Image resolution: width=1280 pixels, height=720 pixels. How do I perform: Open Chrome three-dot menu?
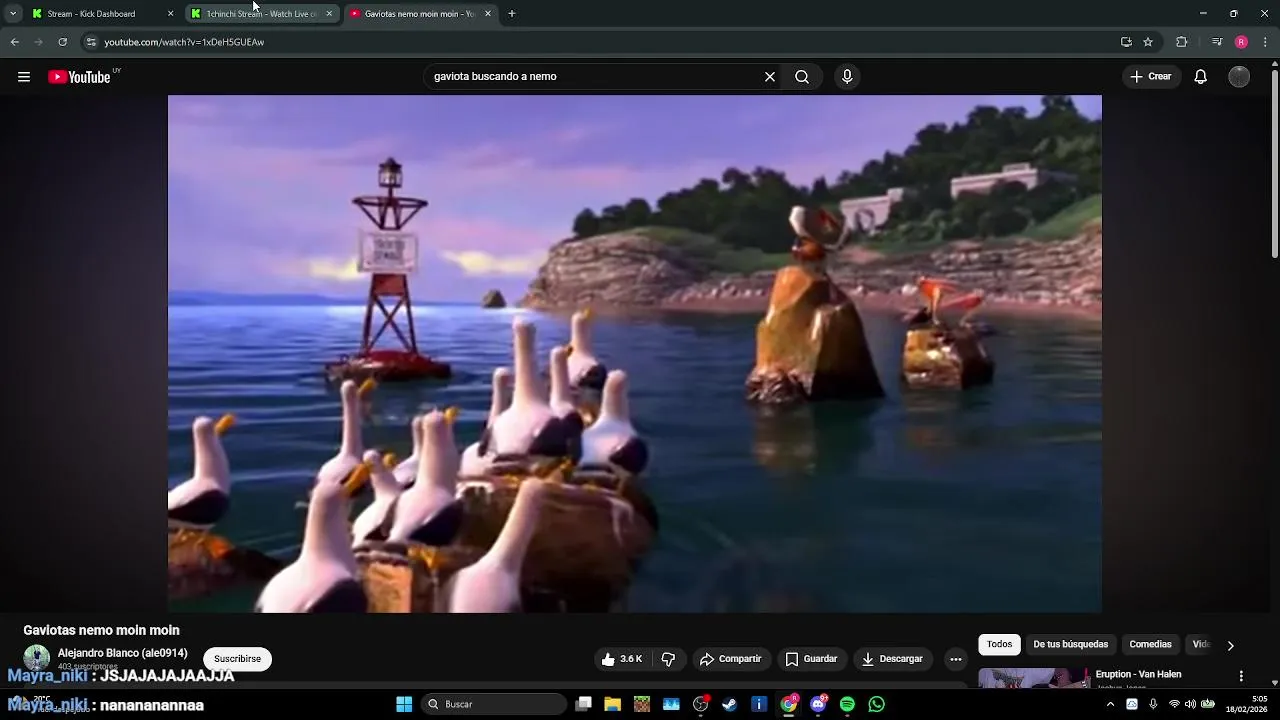1266,42
